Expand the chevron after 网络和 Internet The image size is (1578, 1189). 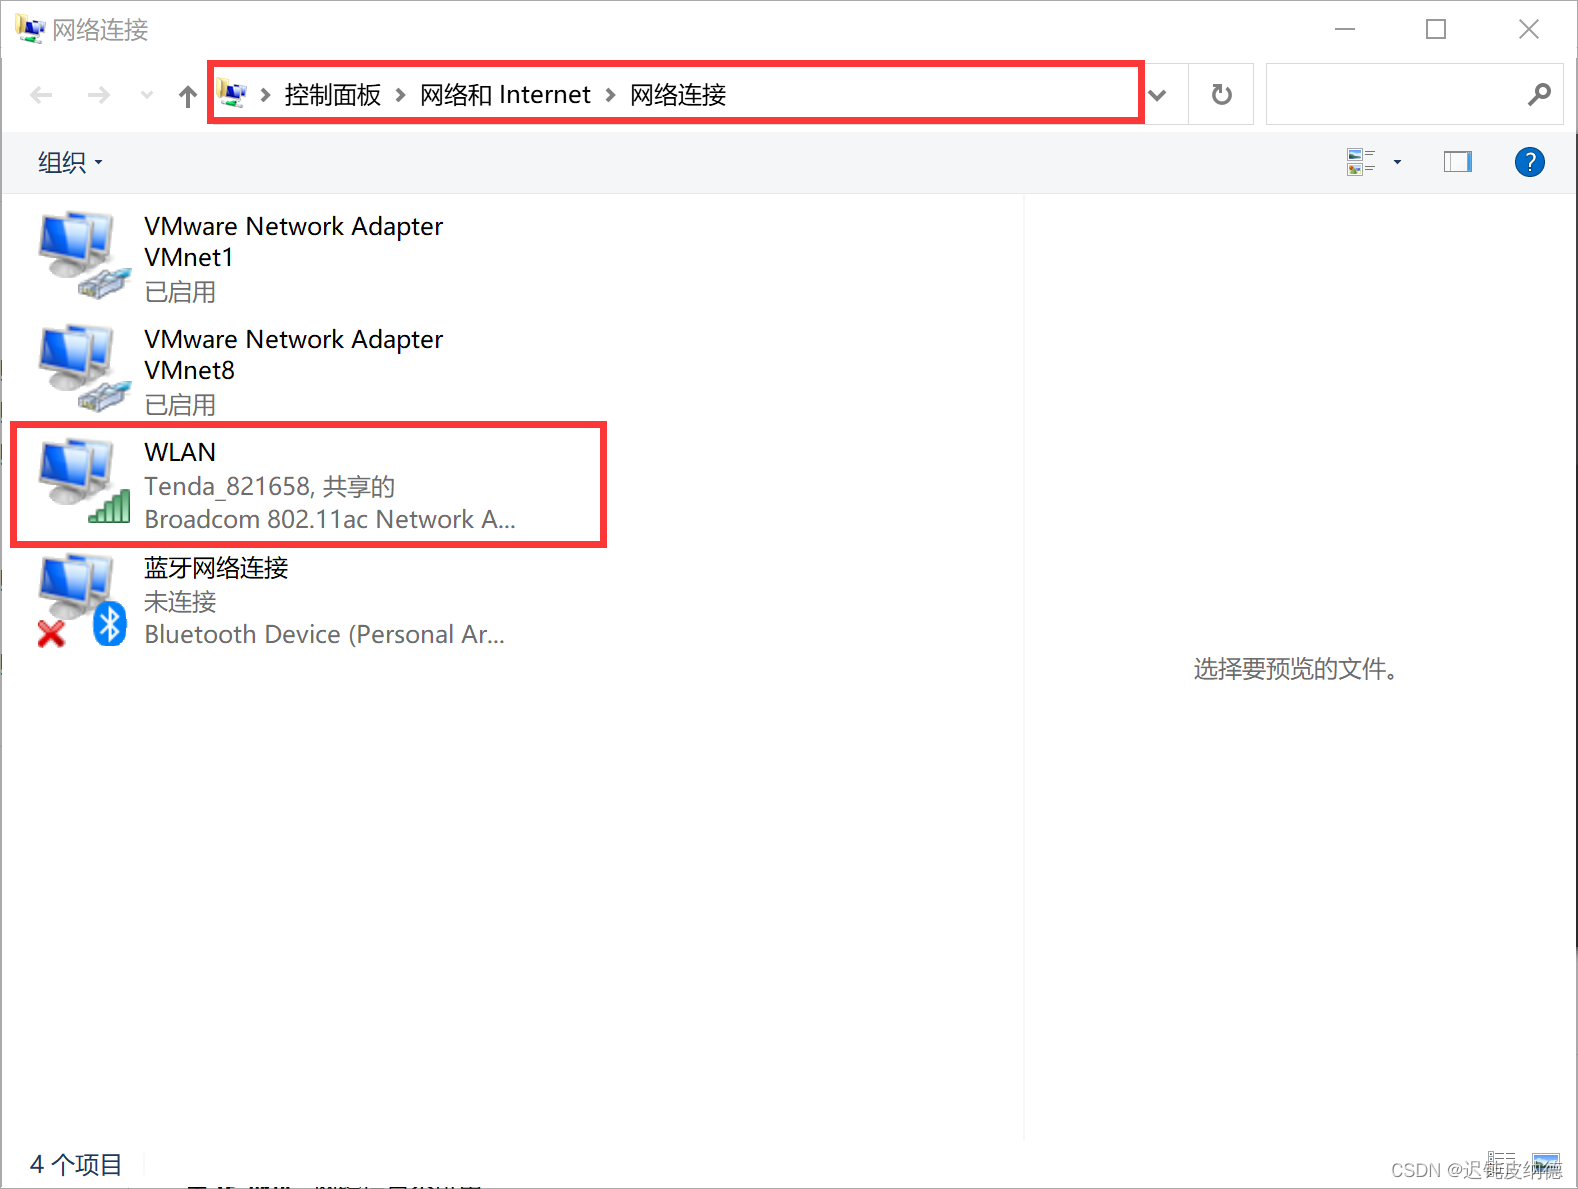(x=610, y=95)
